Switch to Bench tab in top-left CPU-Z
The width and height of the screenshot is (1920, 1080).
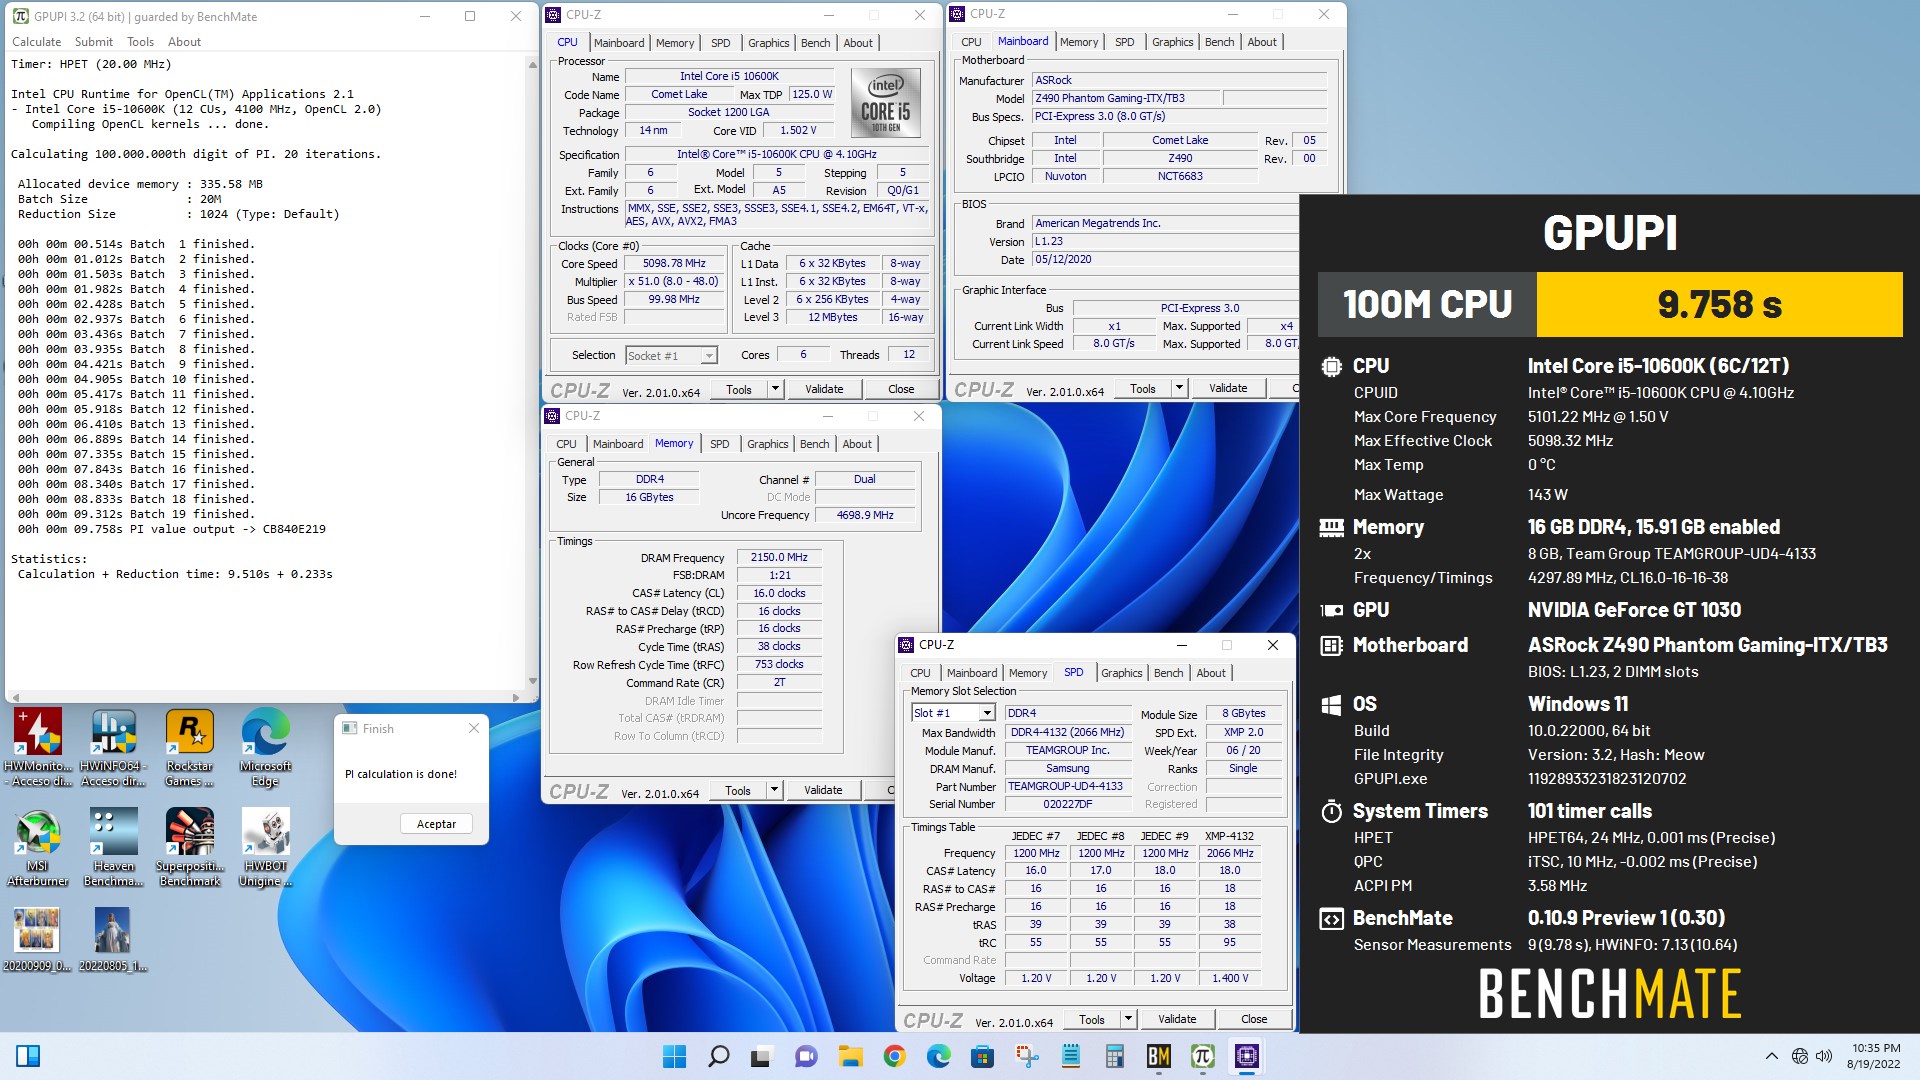816,43
